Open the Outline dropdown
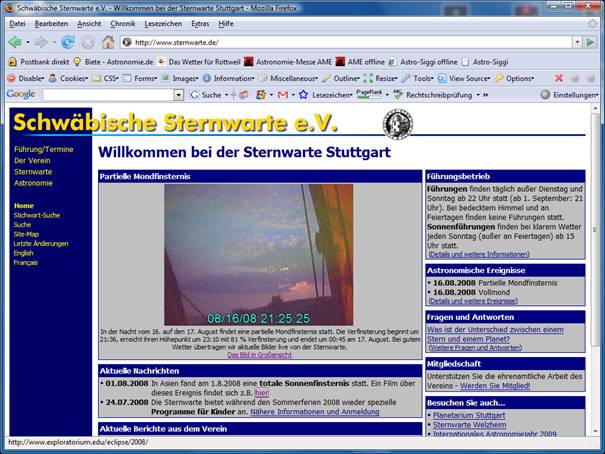 341,78
